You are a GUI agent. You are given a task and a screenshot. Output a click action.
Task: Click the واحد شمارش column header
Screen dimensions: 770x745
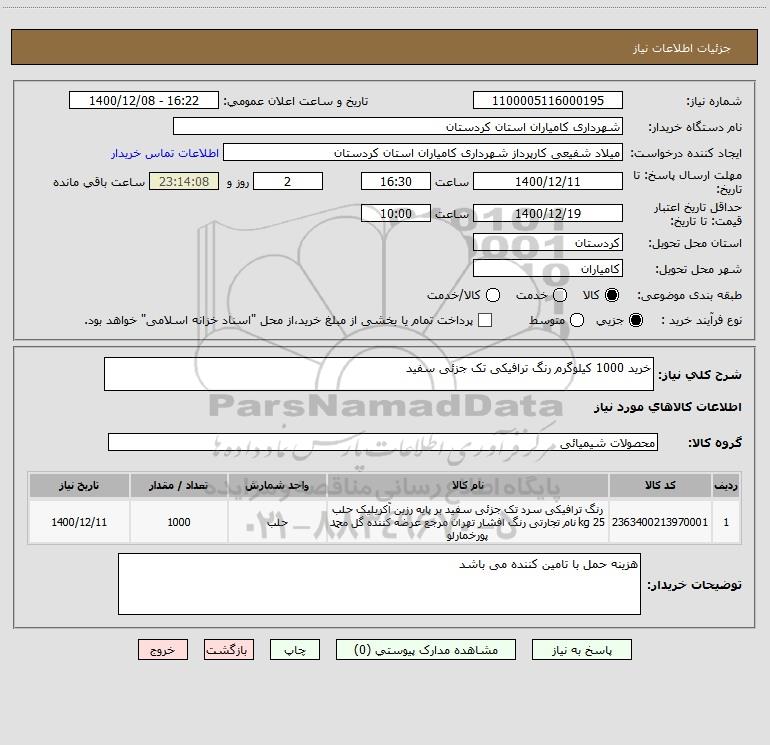coord(277,485)
